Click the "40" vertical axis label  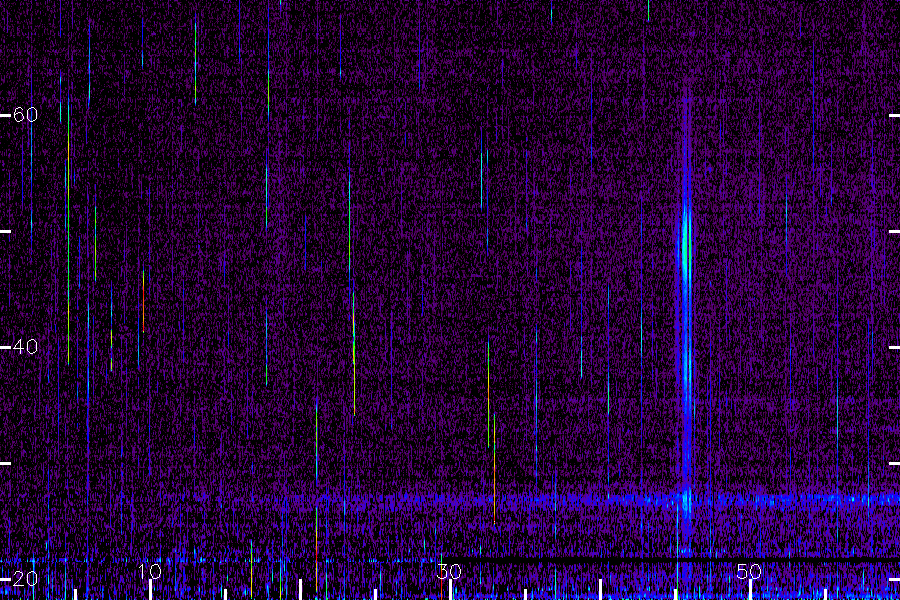tap(25, 347)
